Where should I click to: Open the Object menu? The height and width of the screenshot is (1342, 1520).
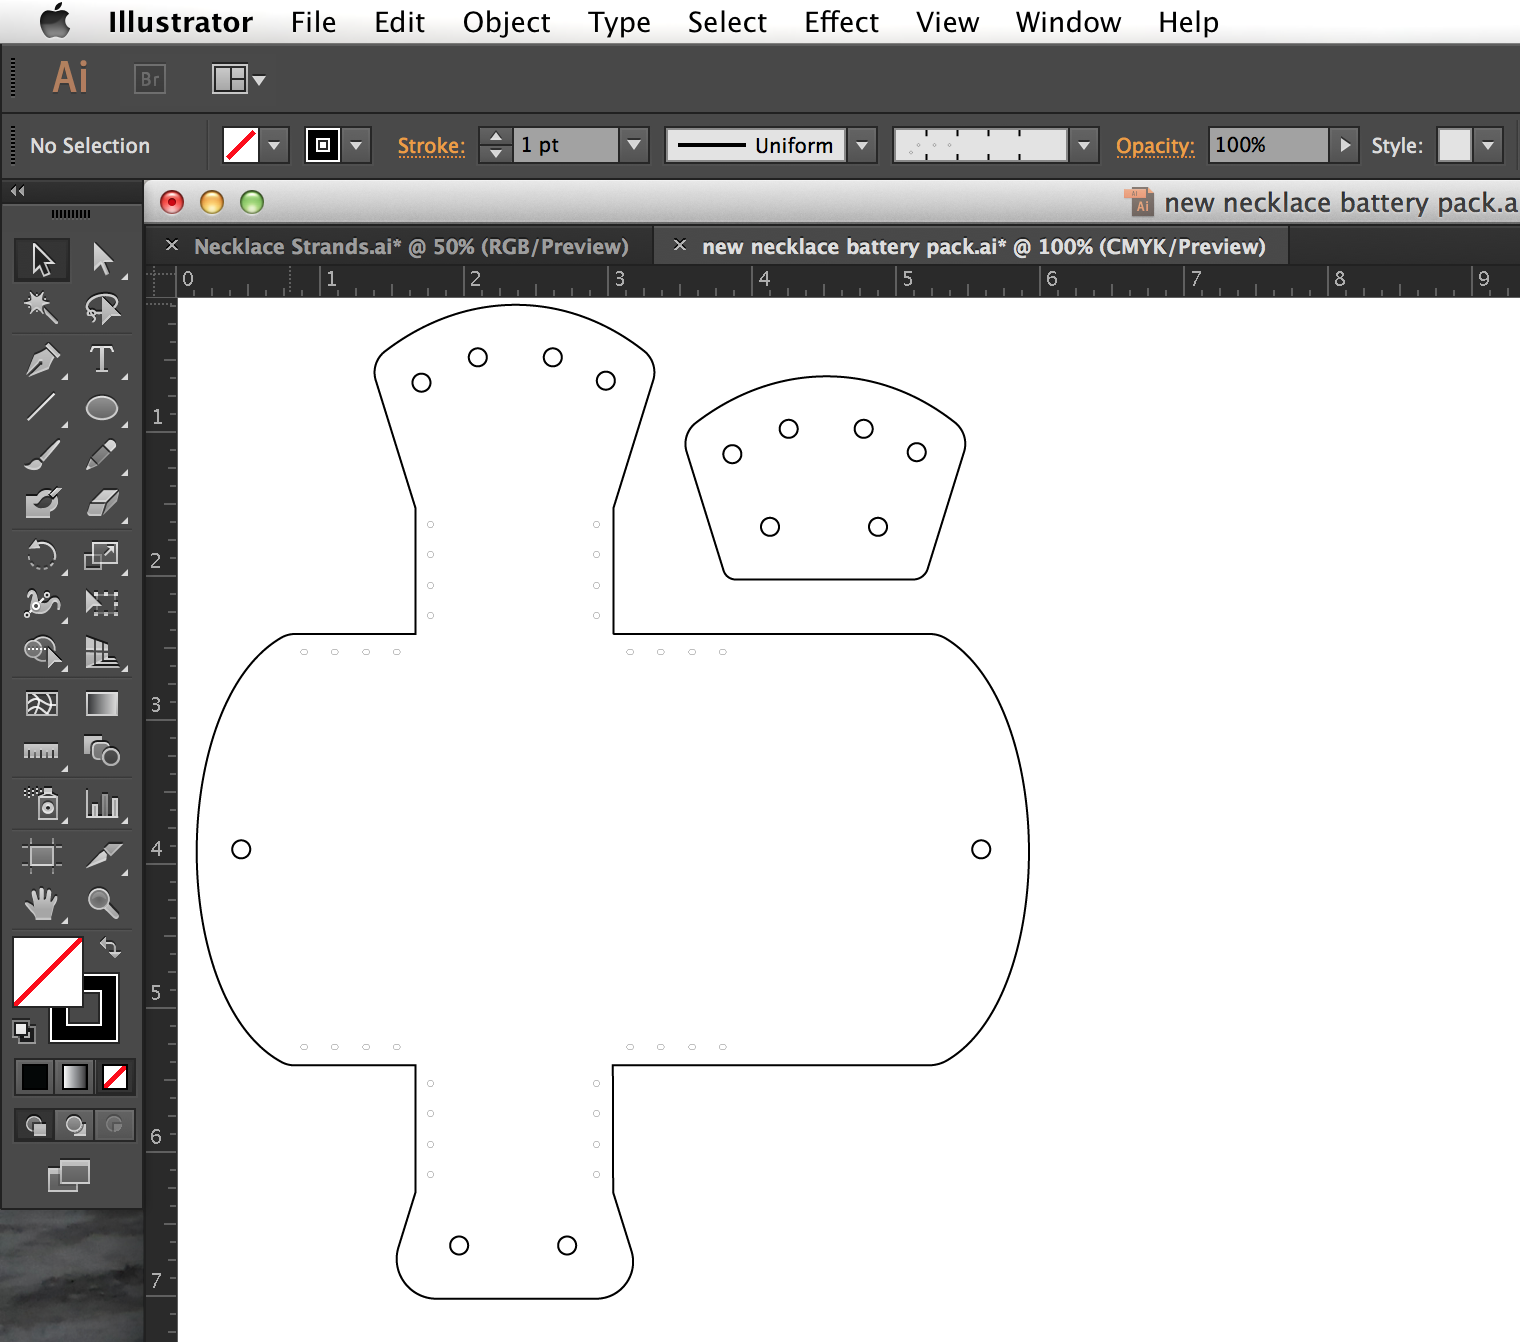coord(506,22)
